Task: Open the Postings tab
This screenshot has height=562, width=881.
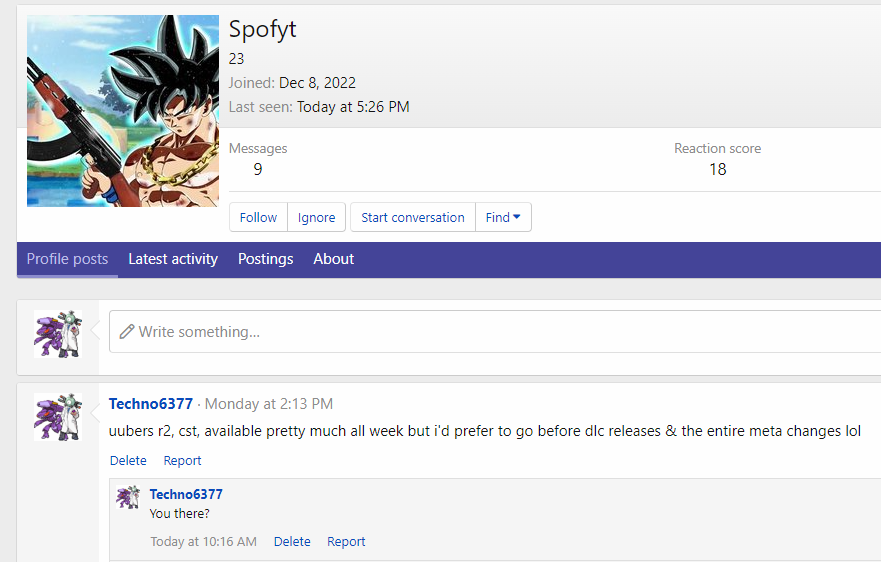Action: (x=265, y=259)
